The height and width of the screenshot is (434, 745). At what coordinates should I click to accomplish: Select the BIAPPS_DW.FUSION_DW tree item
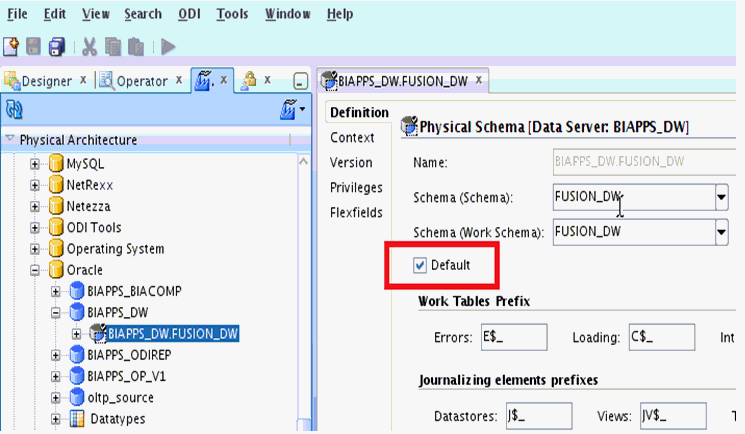tap(172, 334)
